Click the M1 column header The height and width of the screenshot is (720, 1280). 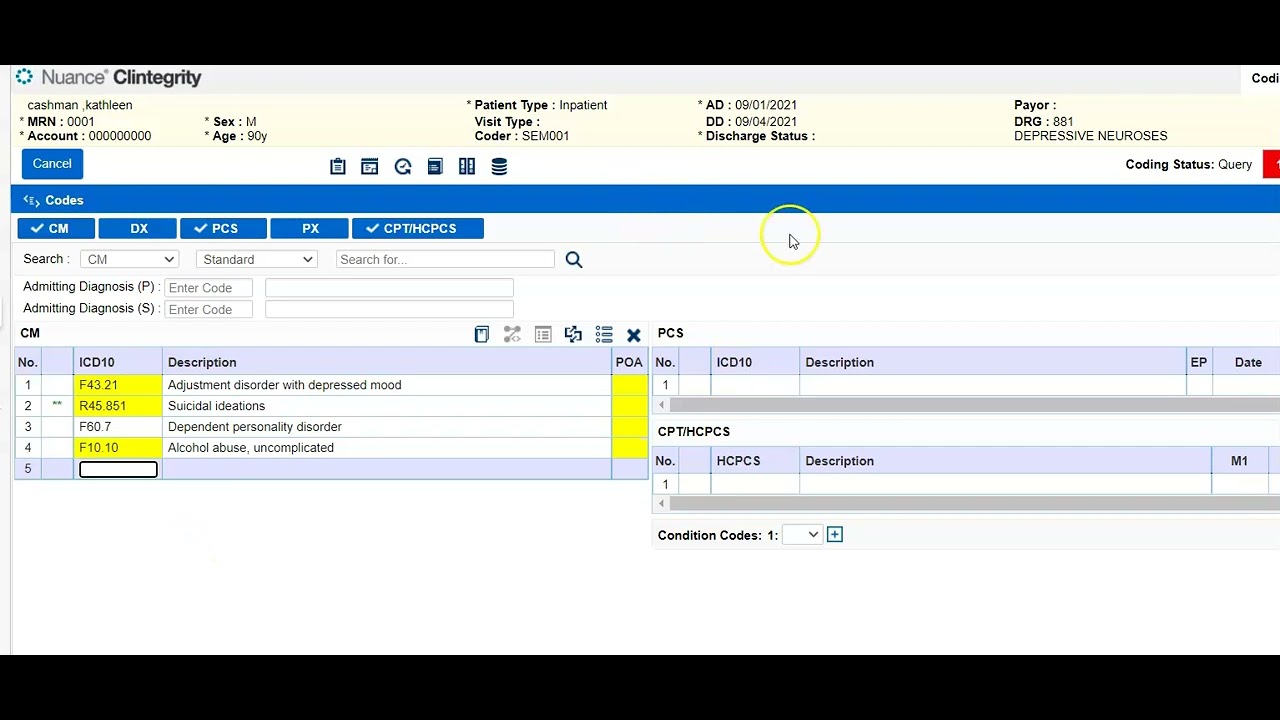coord(1239,461)
